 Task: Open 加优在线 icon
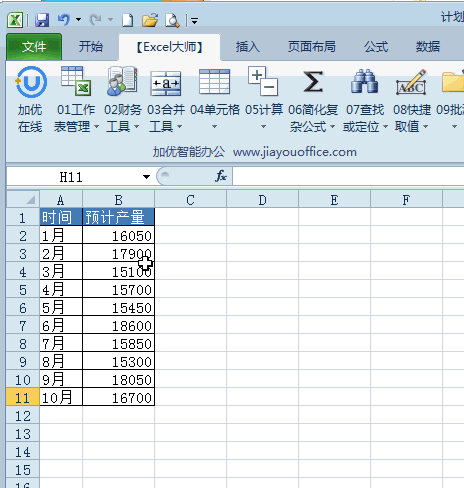[31, 82]
